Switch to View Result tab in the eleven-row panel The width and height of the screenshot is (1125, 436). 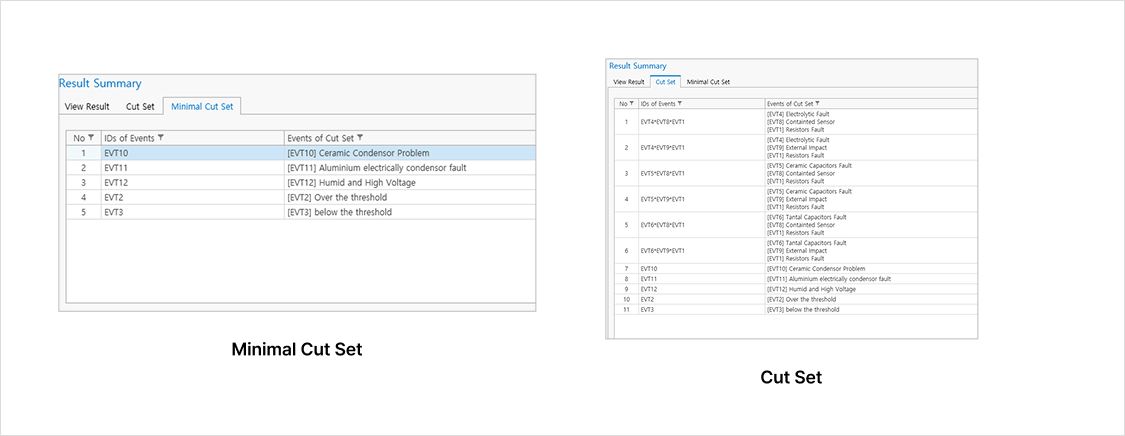(628, 81)
